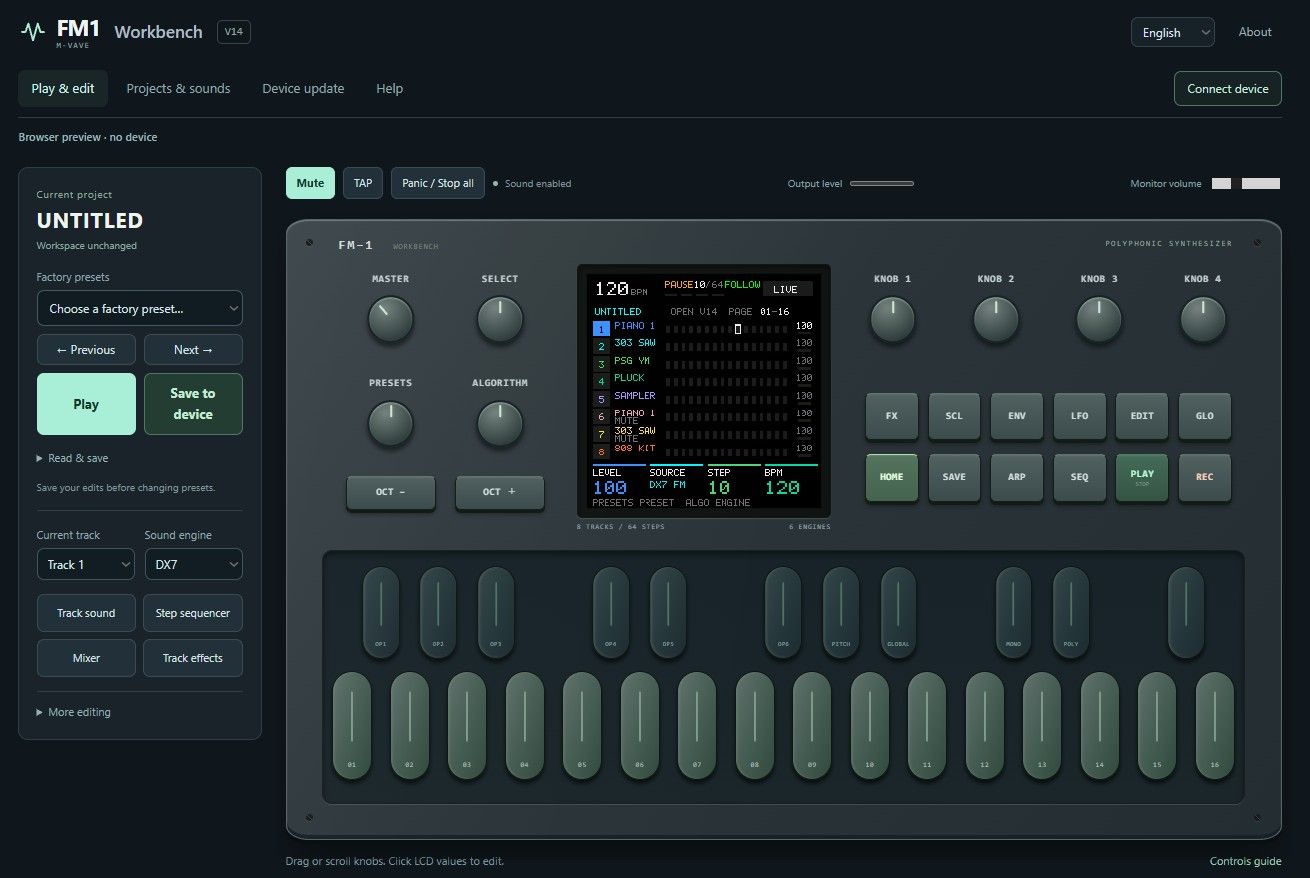Open the Device update tab
The image size is (1310, 878).
pyautogui.click(x=303, y=89)
